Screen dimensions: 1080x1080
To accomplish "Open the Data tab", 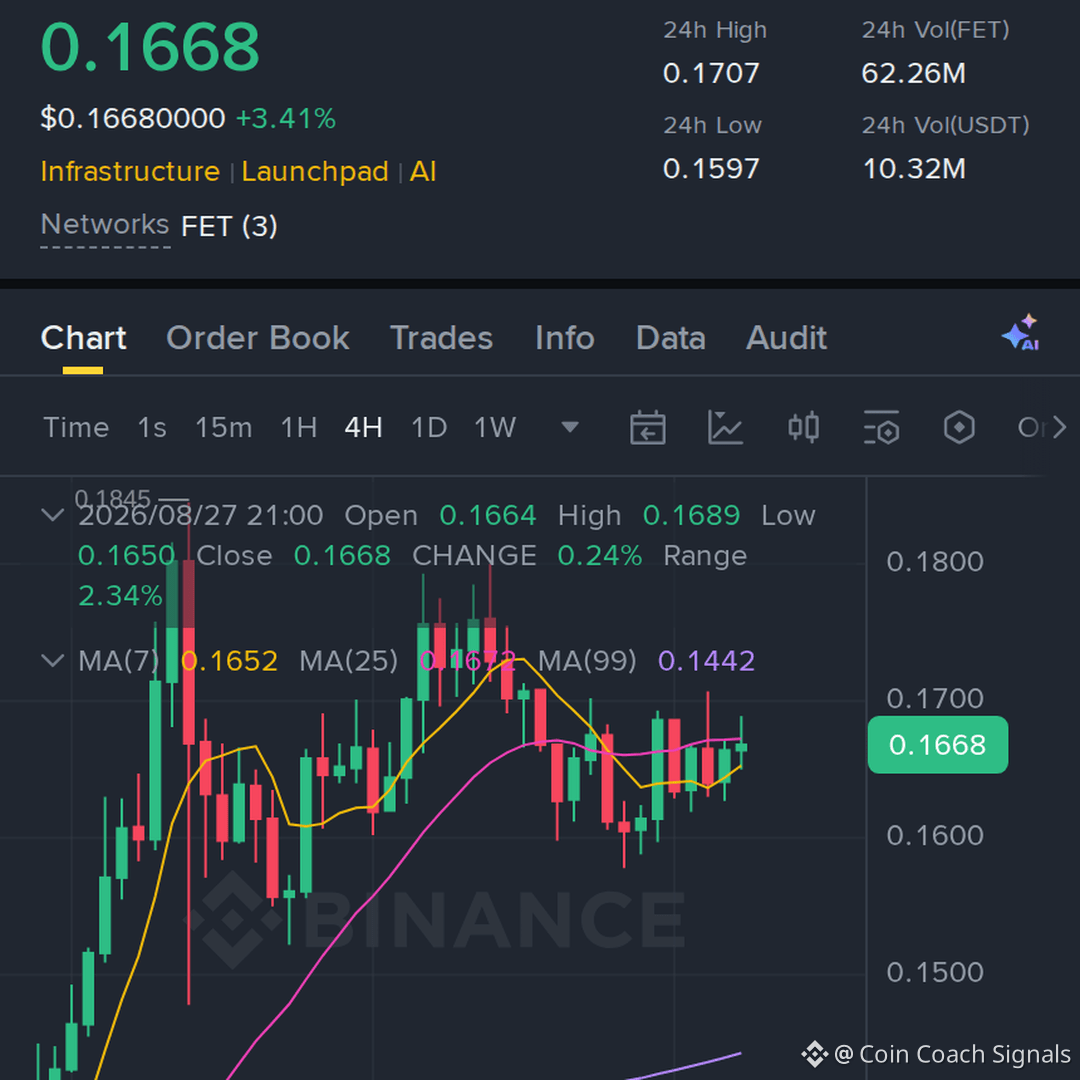I will coord(671,338).
